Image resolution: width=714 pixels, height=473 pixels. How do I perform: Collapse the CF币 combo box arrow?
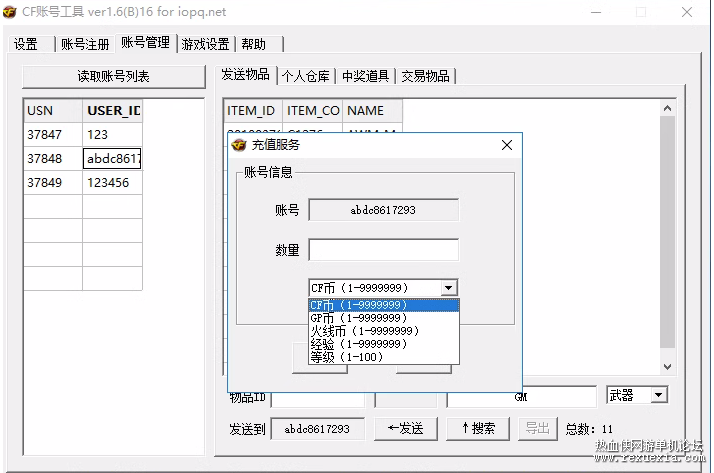(449, 288)
